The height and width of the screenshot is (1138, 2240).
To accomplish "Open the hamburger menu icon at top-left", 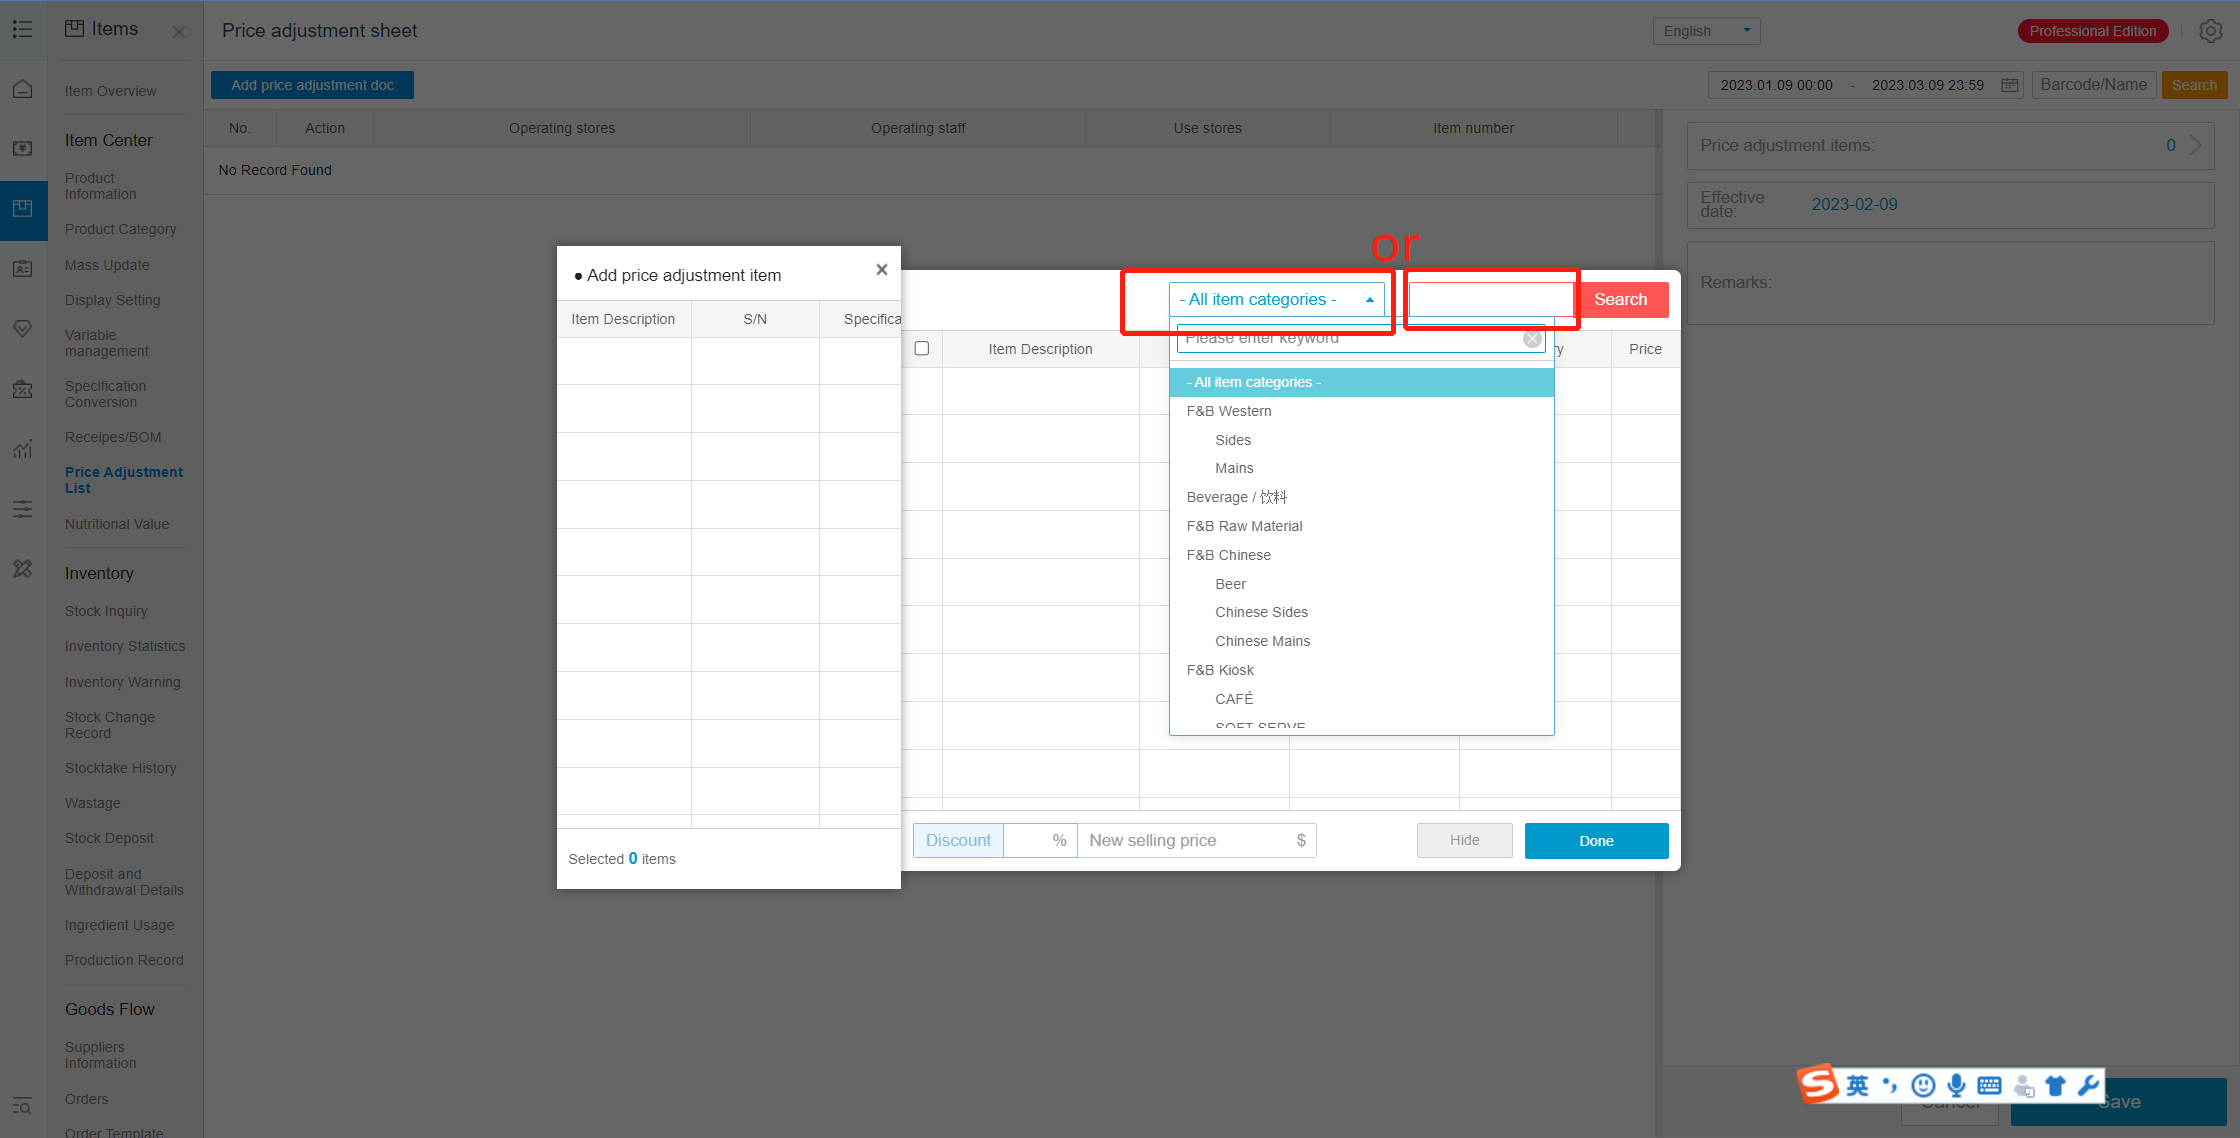I will pyautogui.click(x=22, y=29).
